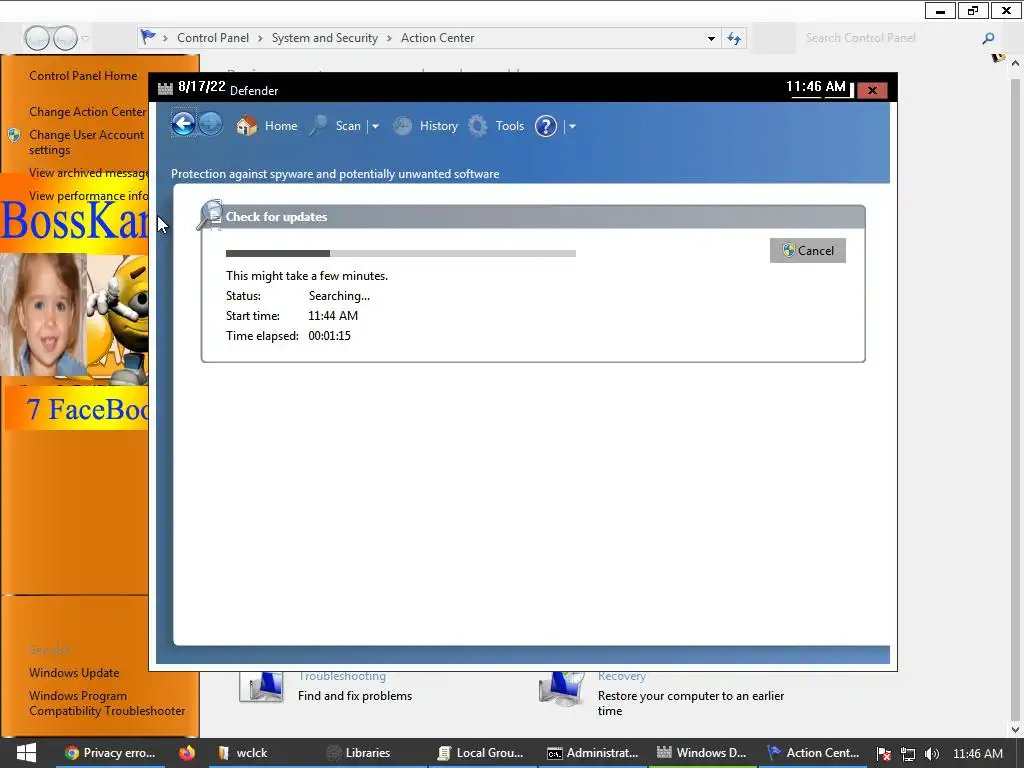Open Control Panel Home link
The width and height of the screenshot is (1024, 768).
point(83,76)
